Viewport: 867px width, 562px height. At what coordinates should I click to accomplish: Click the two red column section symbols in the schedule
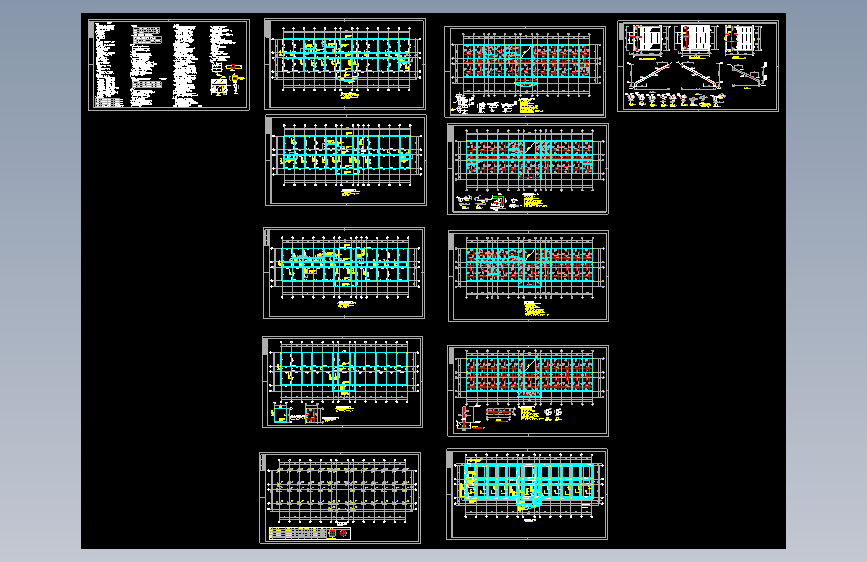coord(338,533)
